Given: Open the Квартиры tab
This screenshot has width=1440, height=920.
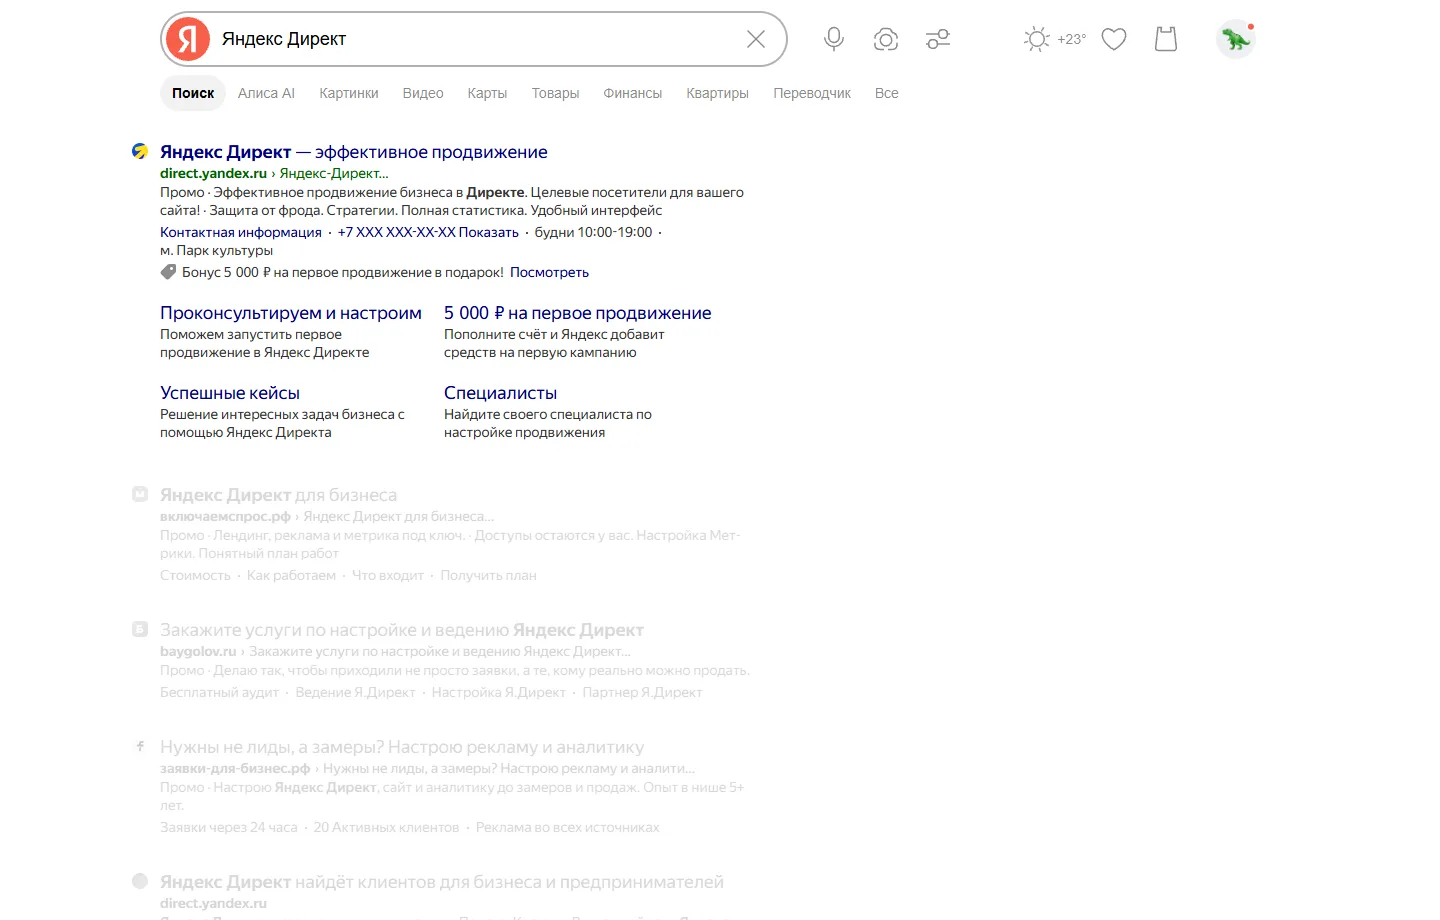Looking at the screenshot, I should [x=717, y=93].
